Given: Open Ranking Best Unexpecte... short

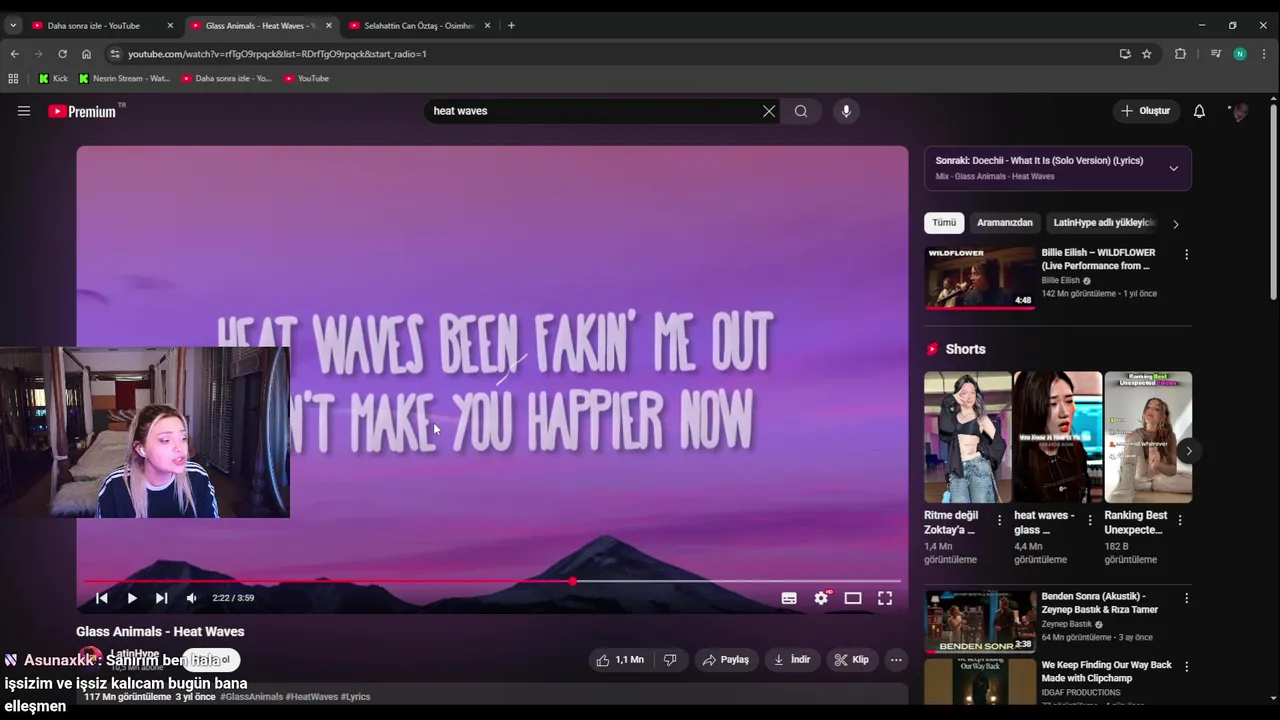Looking at the screenshot, I should coord(1148,437).
